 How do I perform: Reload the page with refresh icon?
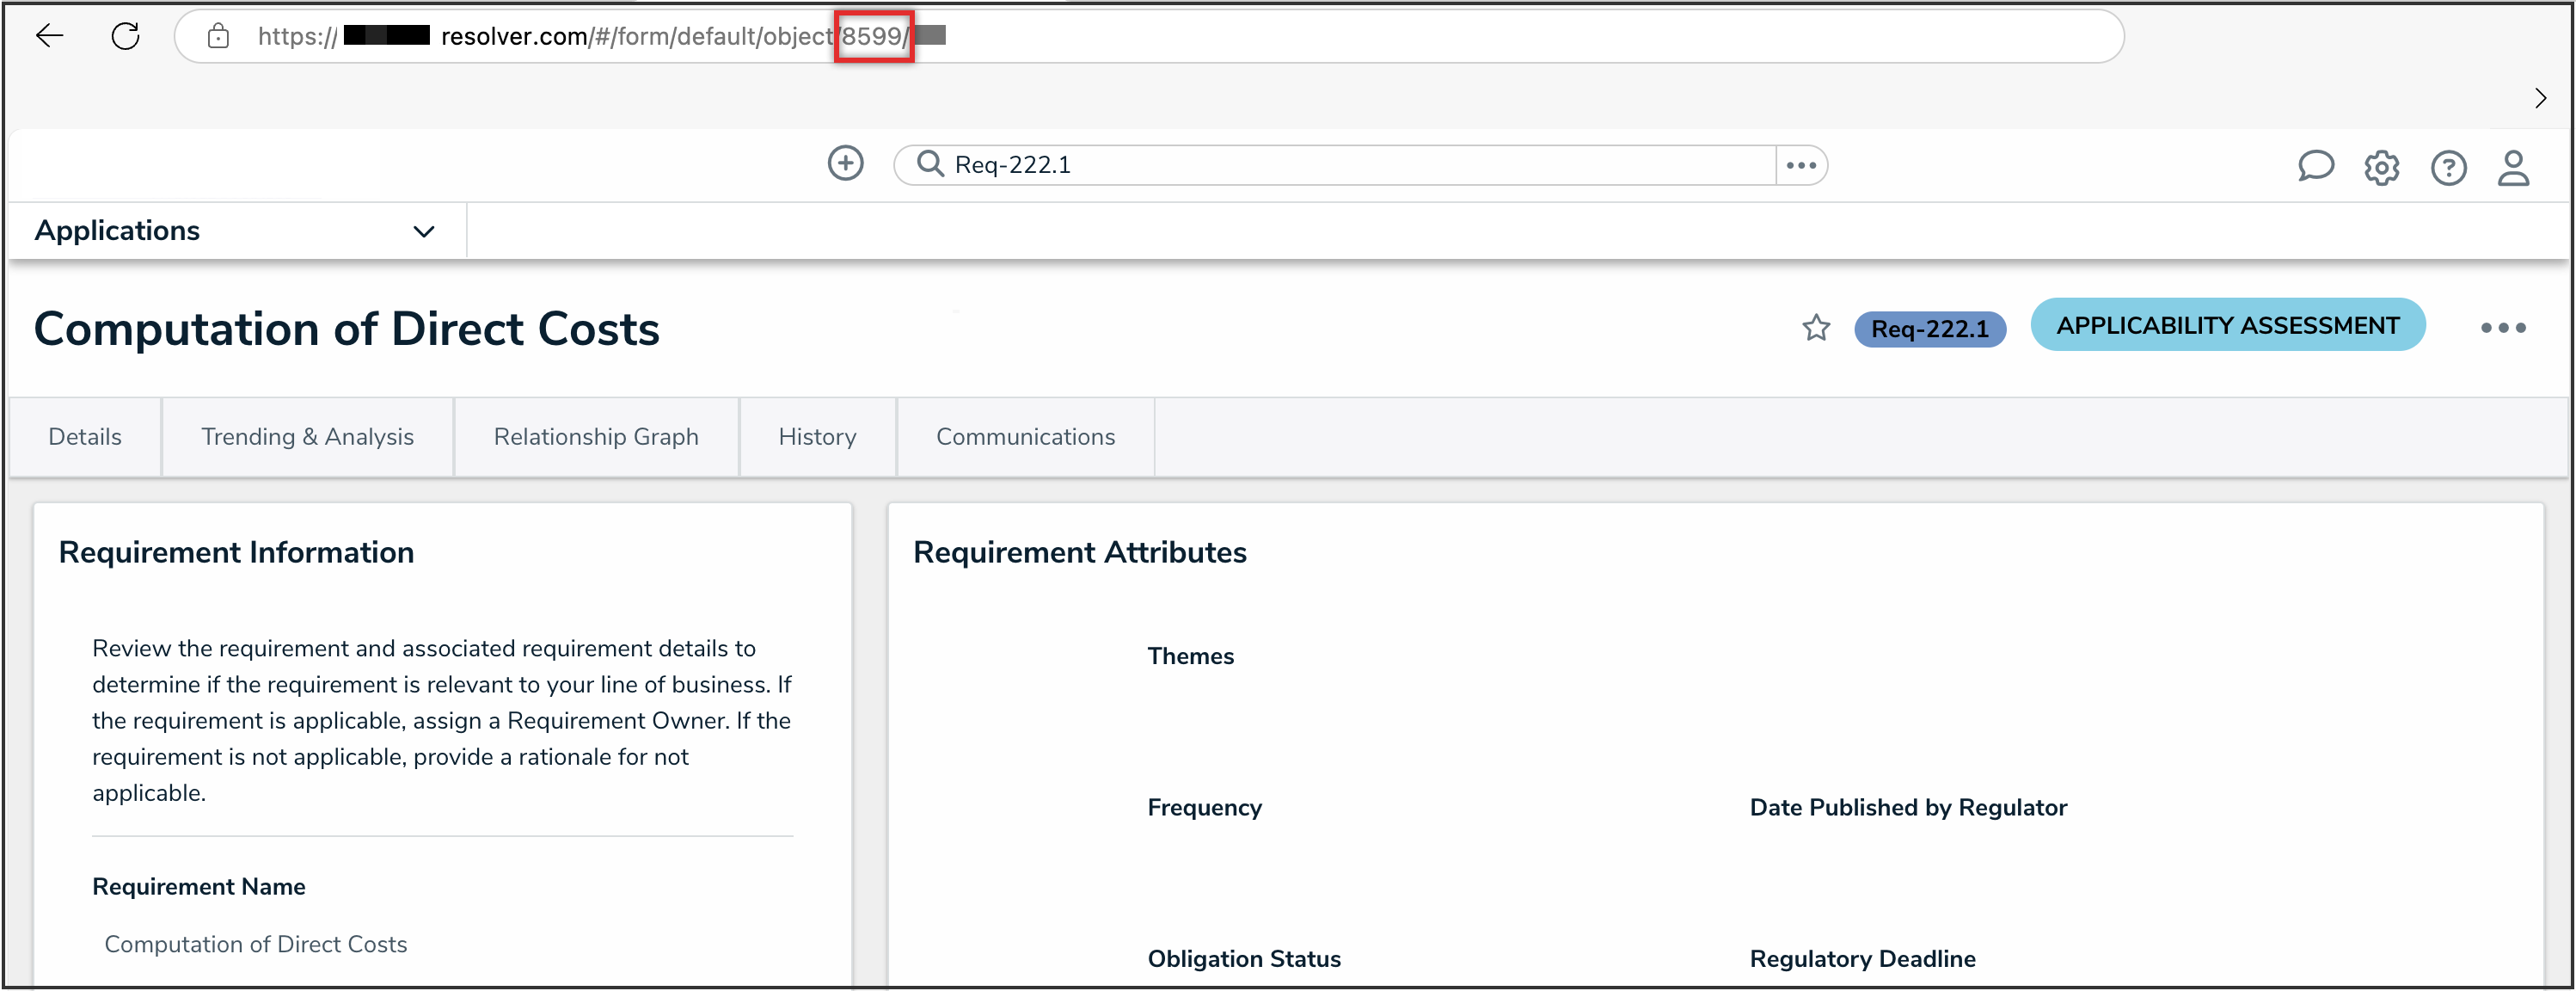coord(126,37)
